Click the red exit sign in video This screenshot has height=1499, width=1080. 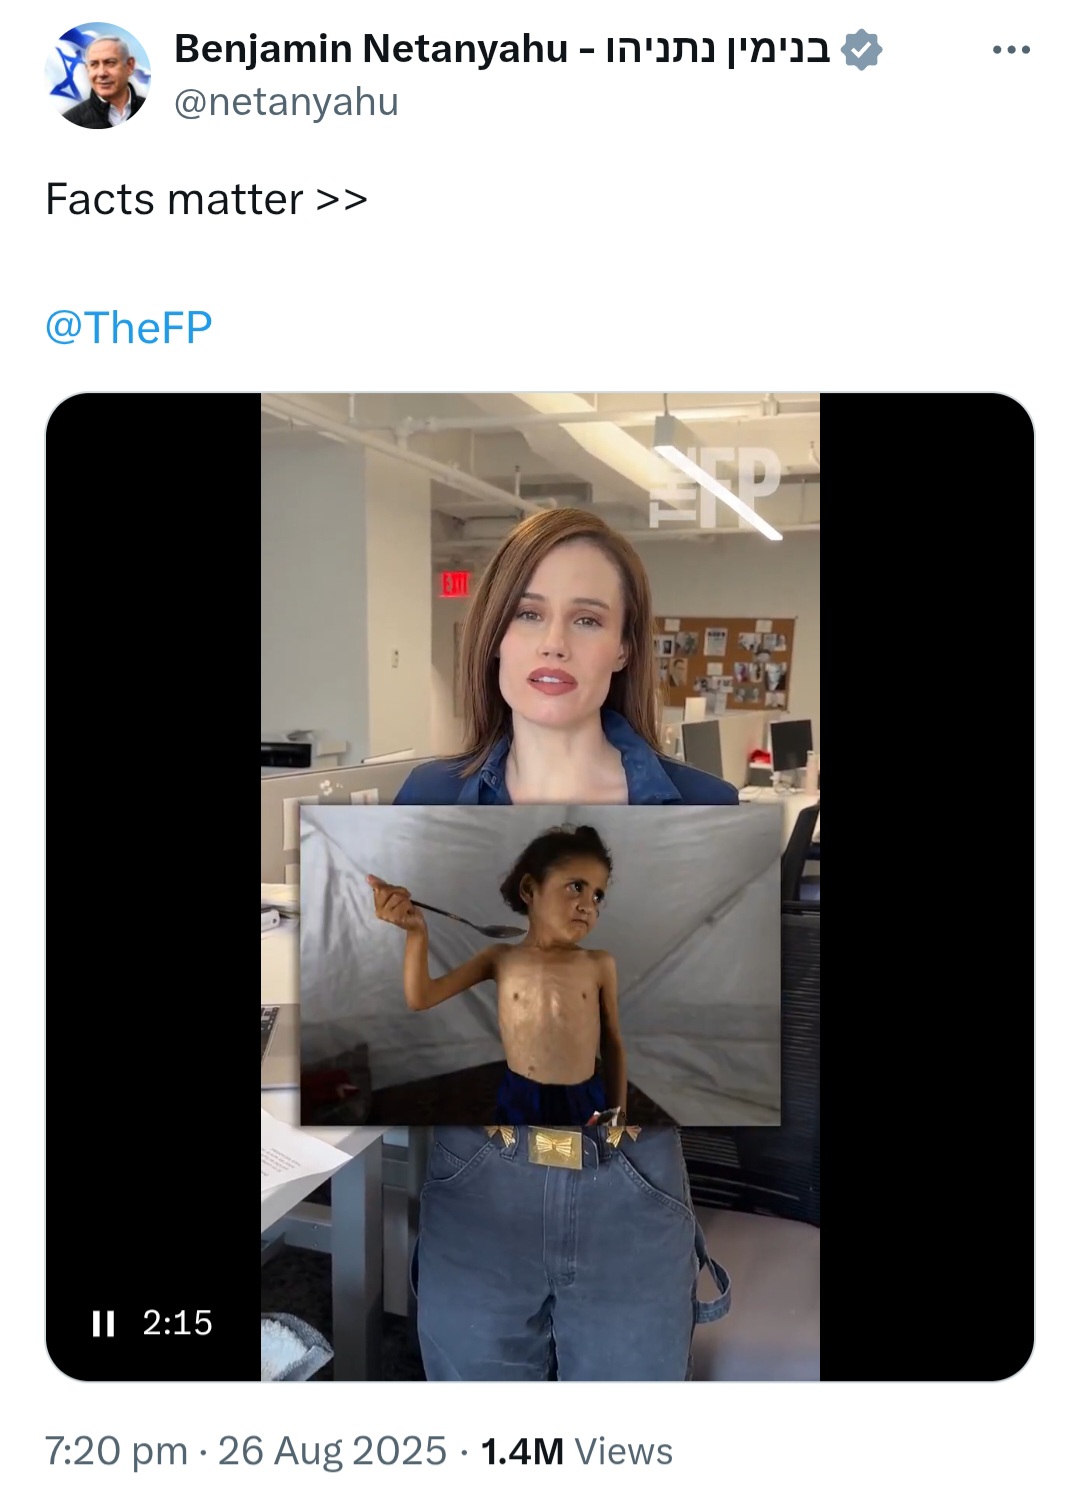455,583
